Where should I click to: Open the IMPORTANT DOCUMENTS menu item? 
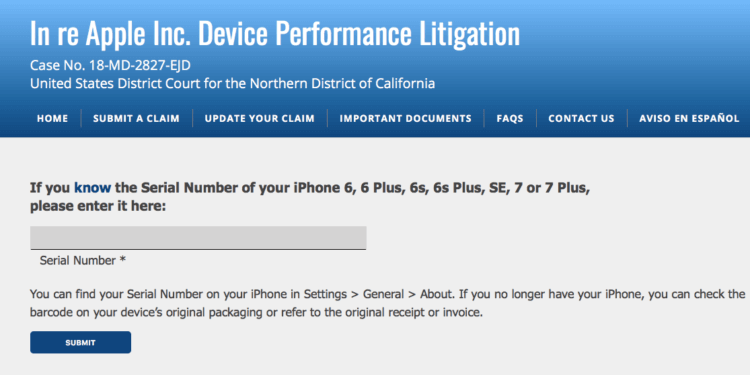click(406, 119)
